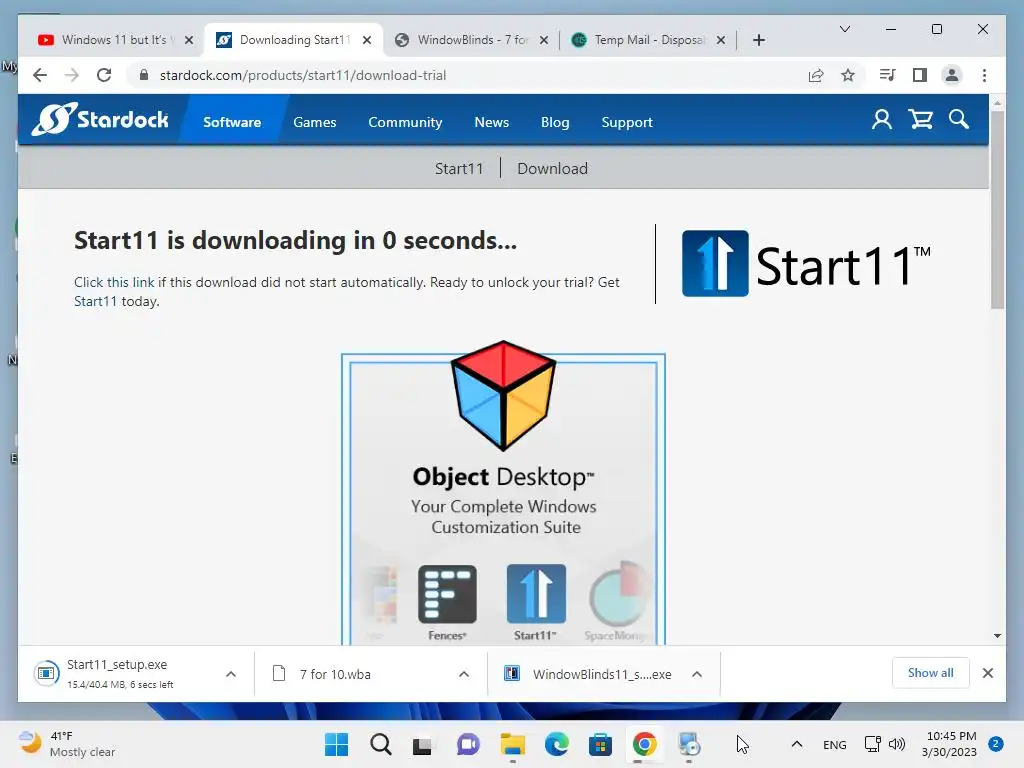The width and height of the screenshot is (1024, 768).
Task: Show hidden system tray icons
Action: click(797, 744)
